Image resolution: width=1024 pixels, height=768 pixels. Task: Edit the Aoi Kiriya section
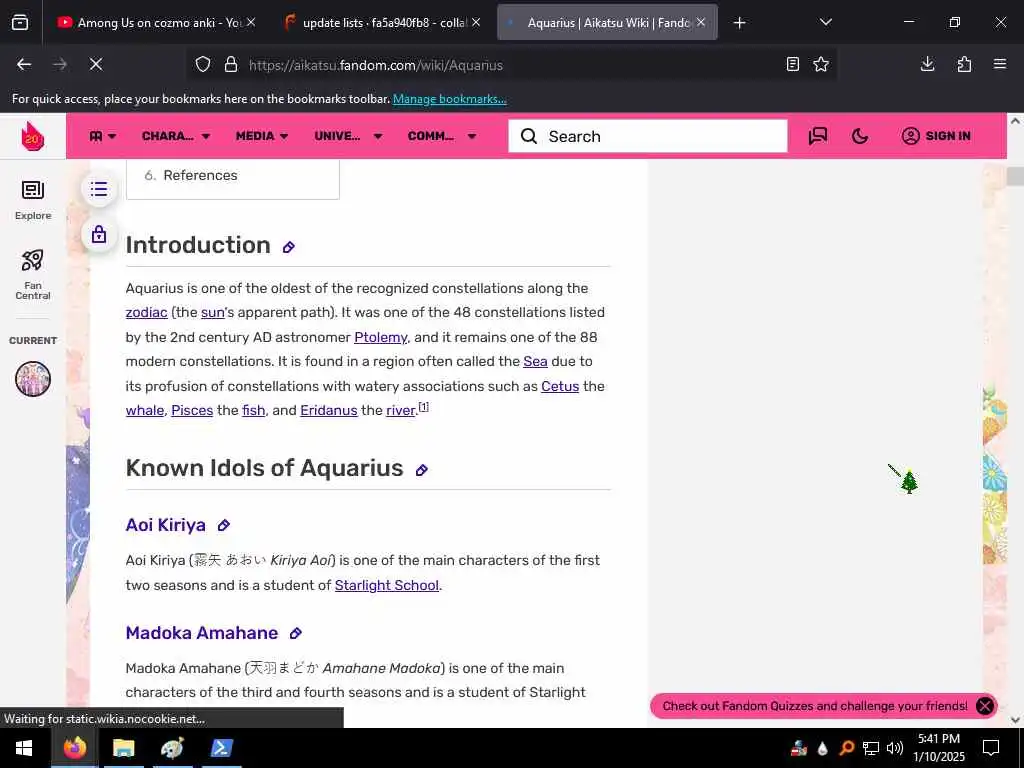pos(224,526)
